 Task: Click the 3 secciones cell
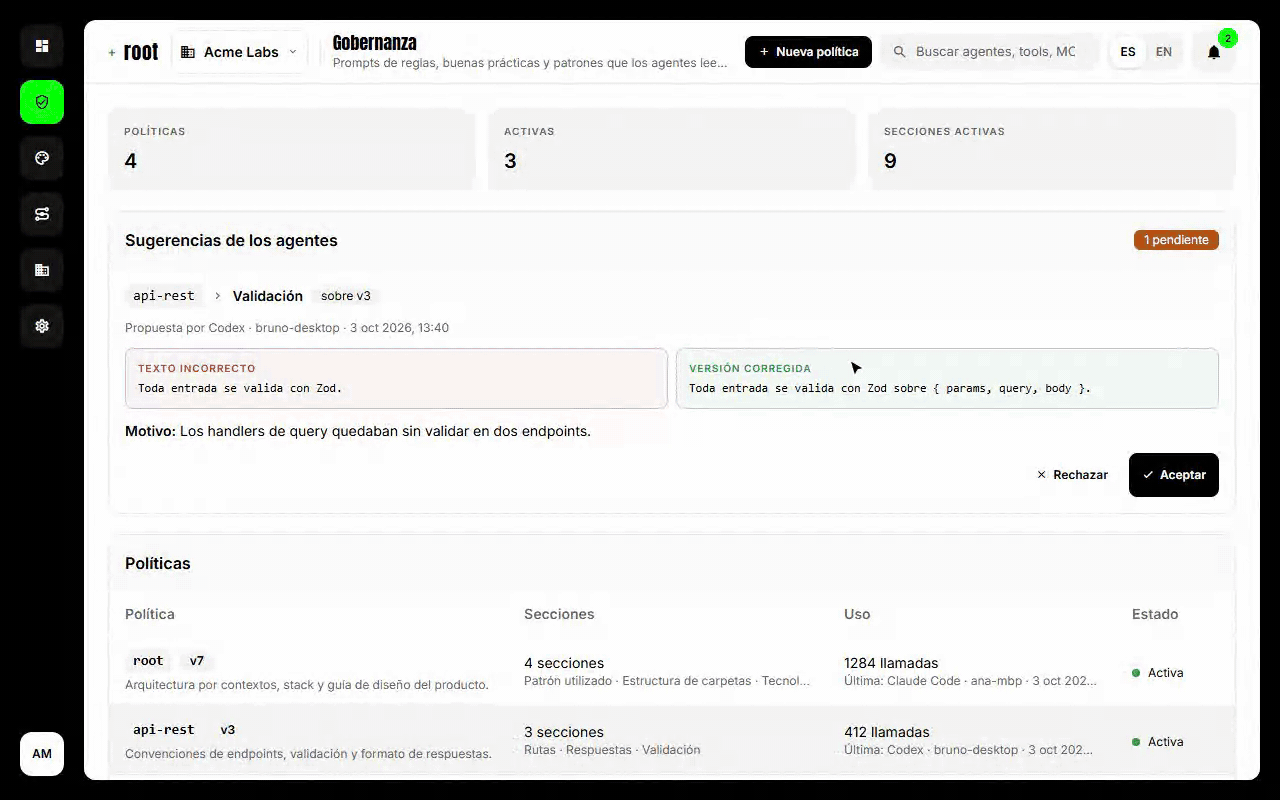[x=612, y=740]
